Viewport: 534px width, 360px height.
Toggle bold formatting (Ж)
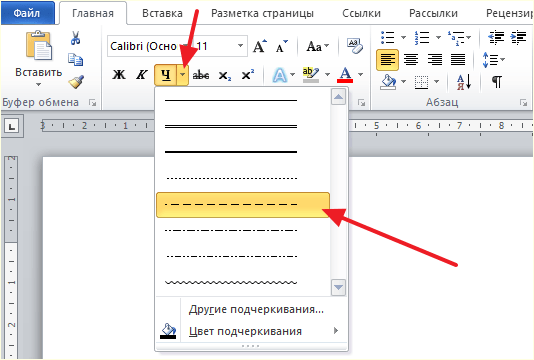pos(119,74)
